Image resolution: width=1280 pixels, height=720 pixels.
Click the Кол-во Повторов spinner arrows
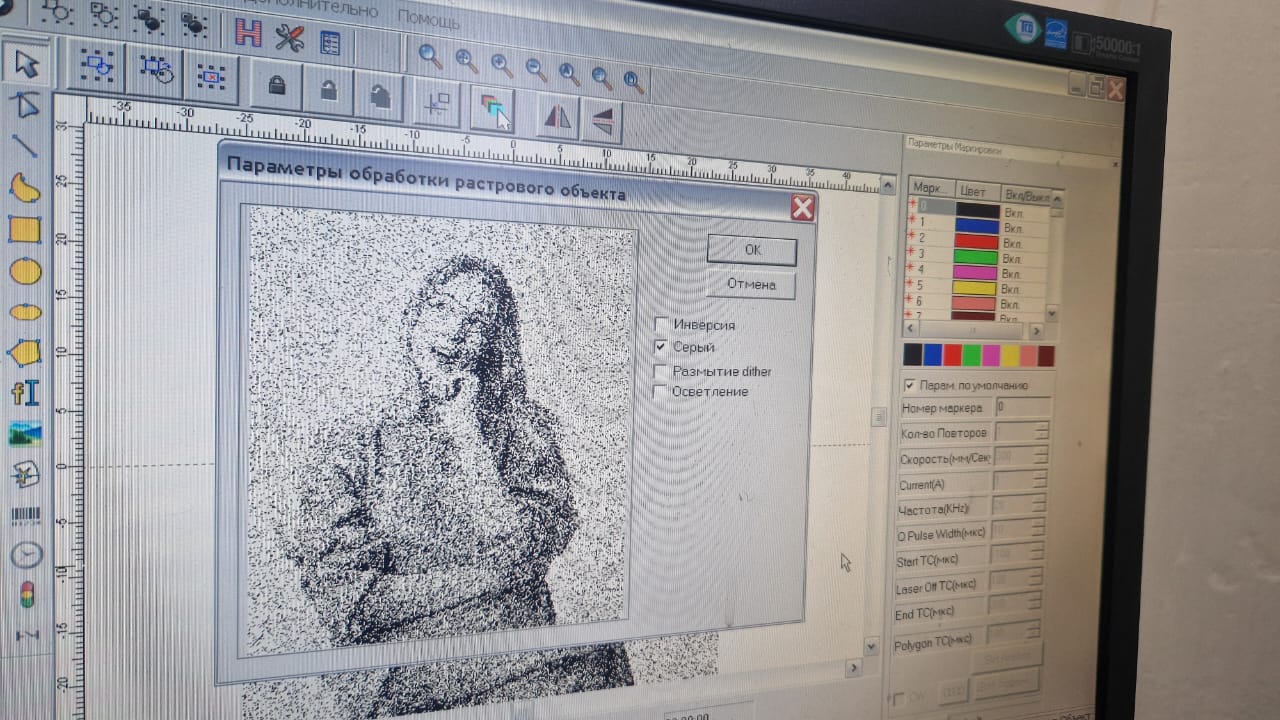[x=1042, y=432]
